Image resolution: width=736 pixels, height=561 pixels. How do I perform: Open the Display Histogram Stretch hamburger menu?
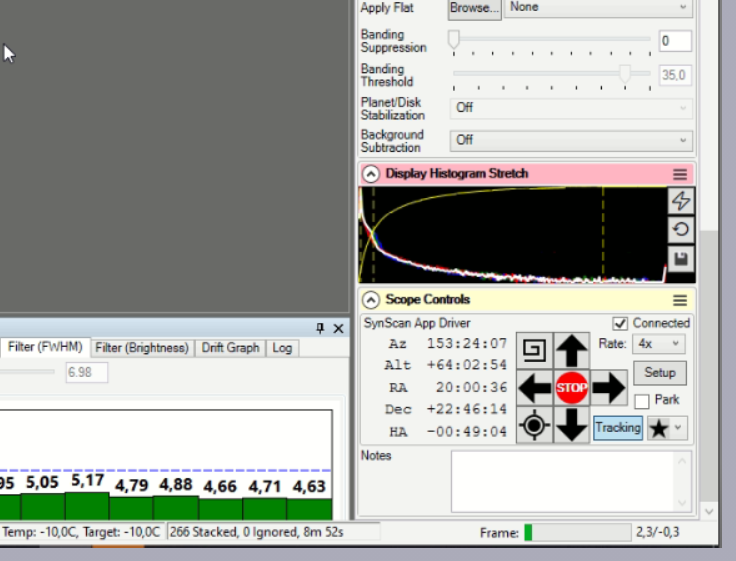(x=680, y=174)
